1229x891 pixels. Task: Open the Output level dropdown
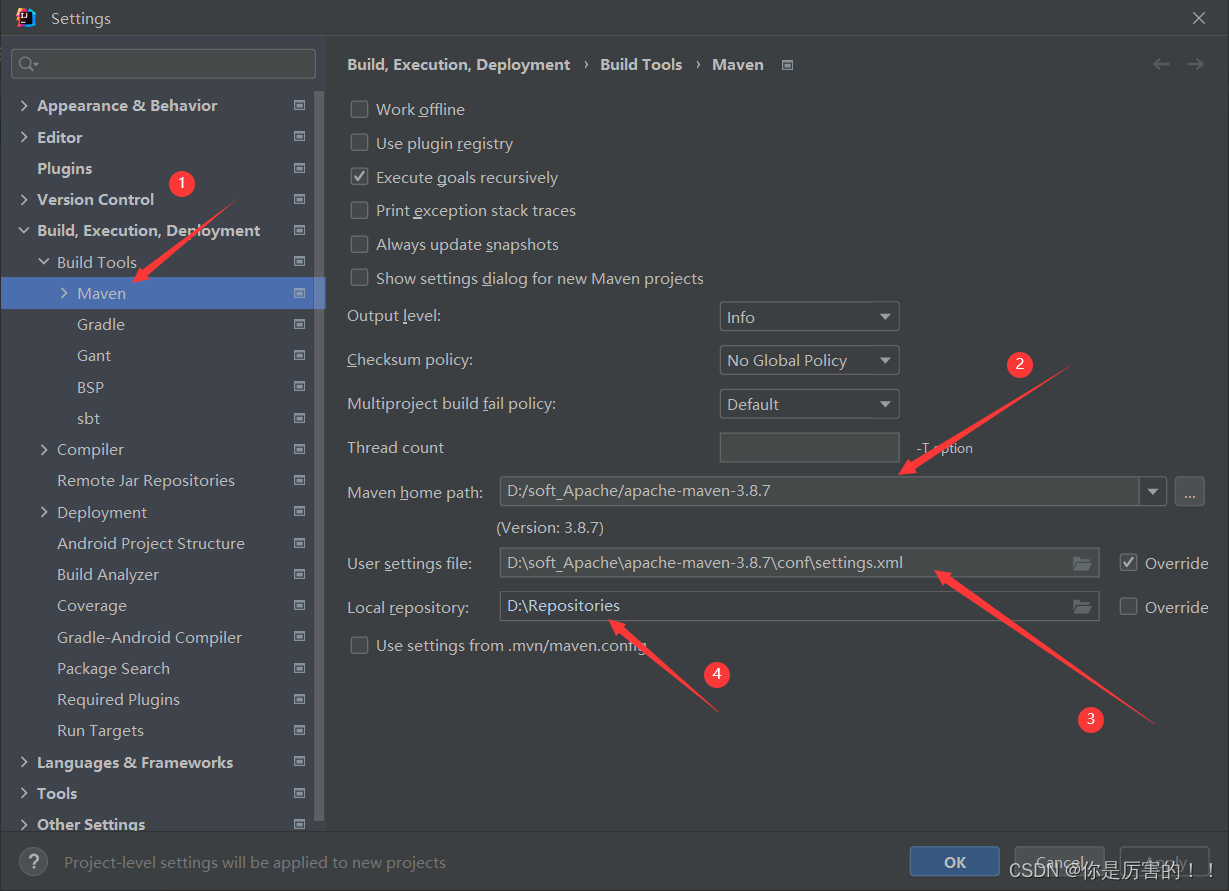tap(809, 317)
